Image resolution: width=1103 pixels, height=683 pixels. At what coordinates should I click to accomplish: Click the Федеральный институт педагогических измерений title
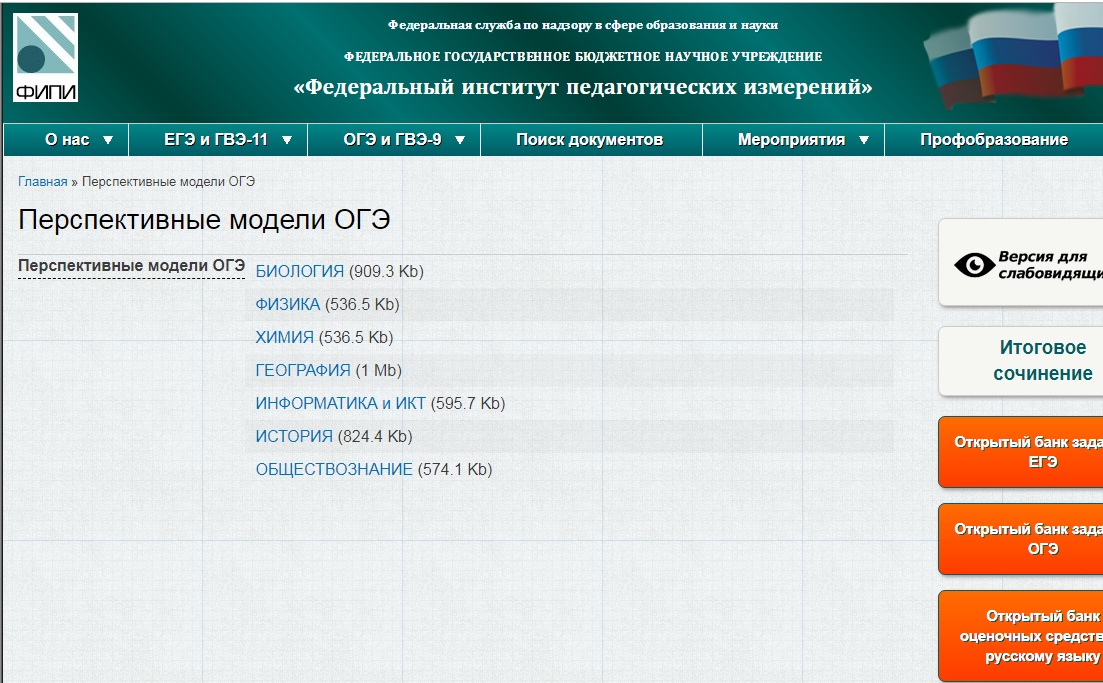(x=582, y=87)
